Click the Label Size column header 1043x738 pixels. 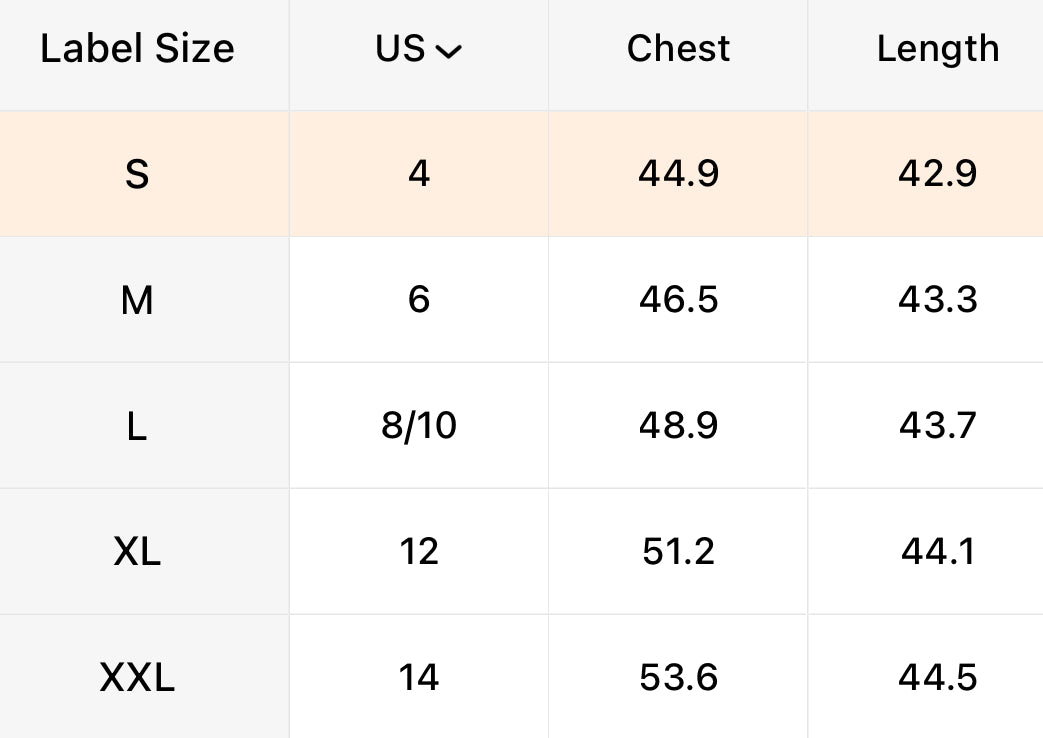tap(137, 49)
